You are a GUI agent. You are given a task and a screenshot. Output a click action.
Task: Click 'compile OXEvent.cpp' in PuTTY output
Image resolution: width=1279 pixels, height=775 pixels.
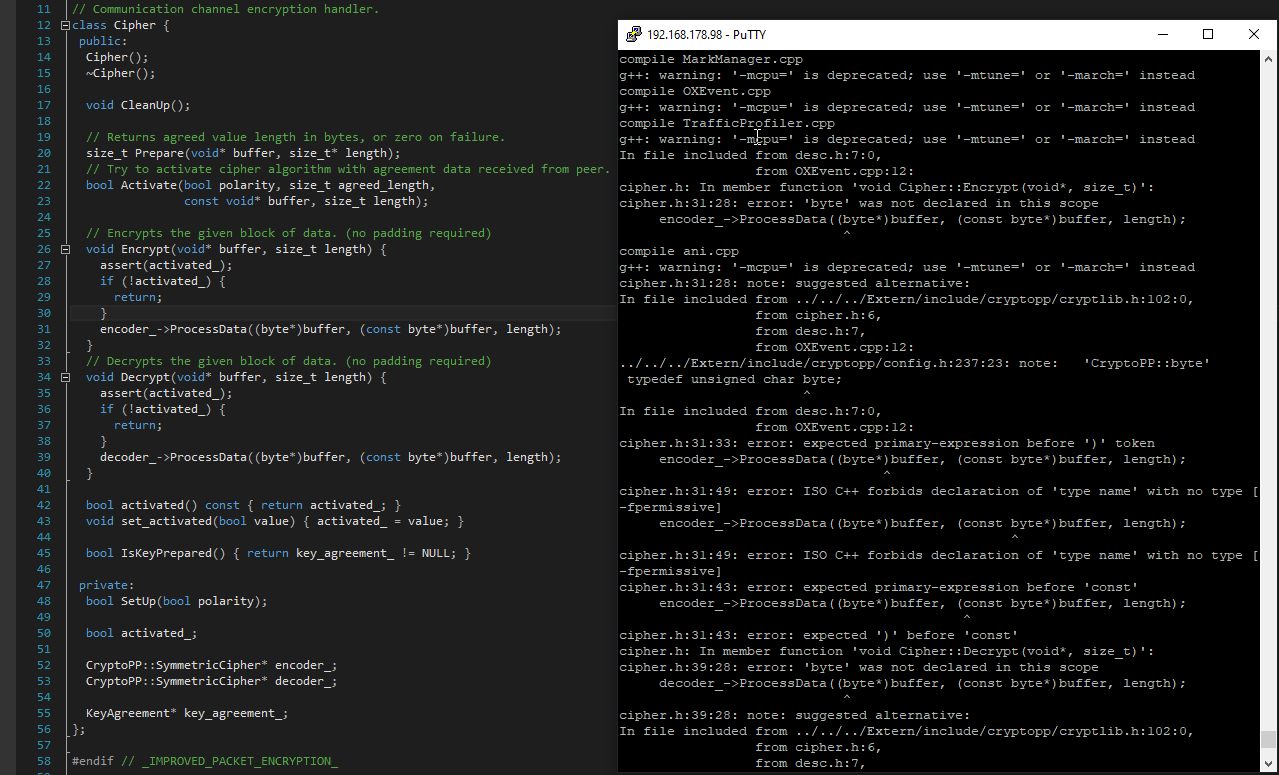(x=695, y=91)
